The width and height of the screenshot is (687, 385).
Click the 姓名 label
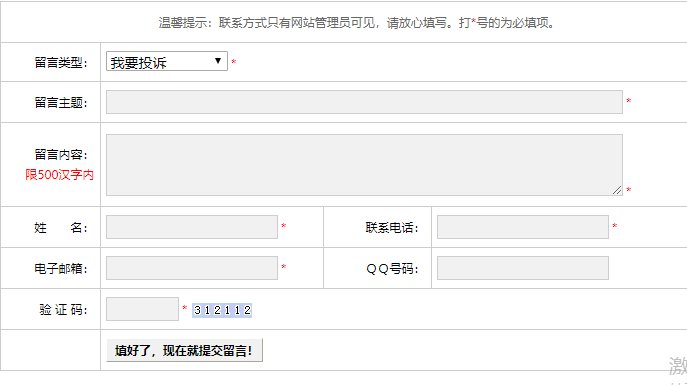point(61,228)
